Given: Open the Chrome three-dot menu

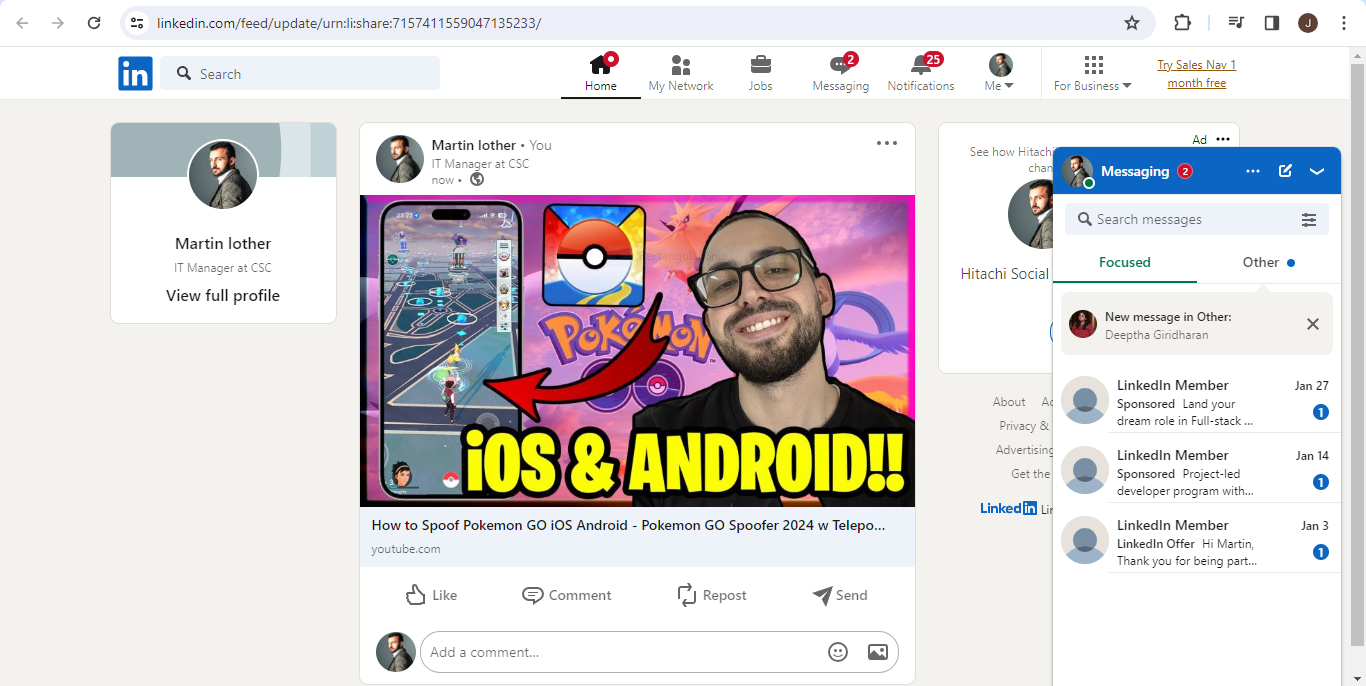Looking at the screenshot, I should click(1344, 23).
